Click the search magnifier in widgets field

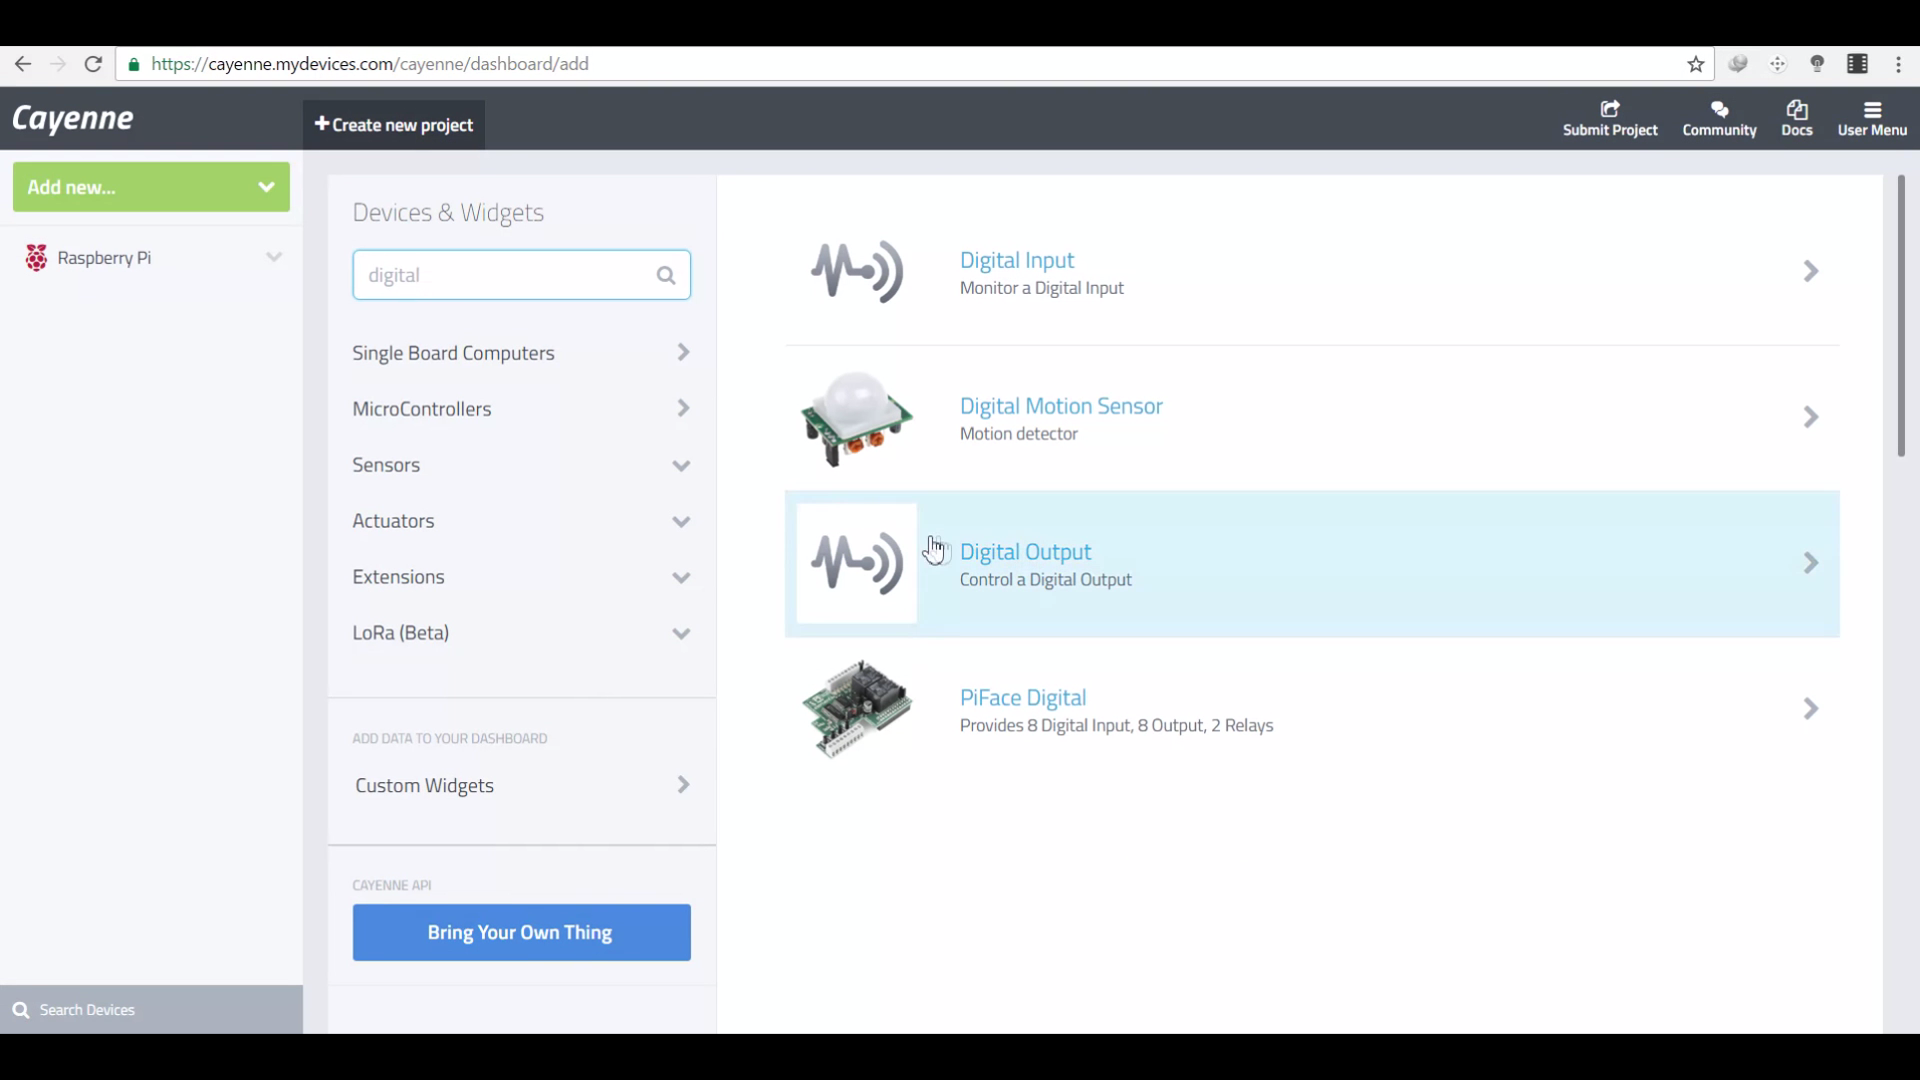(666, 275)
